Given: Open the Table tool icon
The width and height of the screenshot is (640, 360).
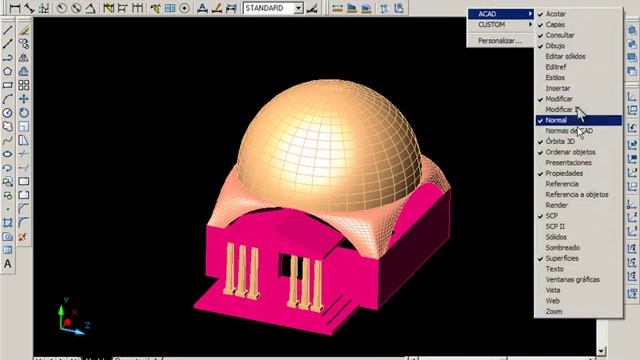Looking at the screenshot, I should coord(7,250).
